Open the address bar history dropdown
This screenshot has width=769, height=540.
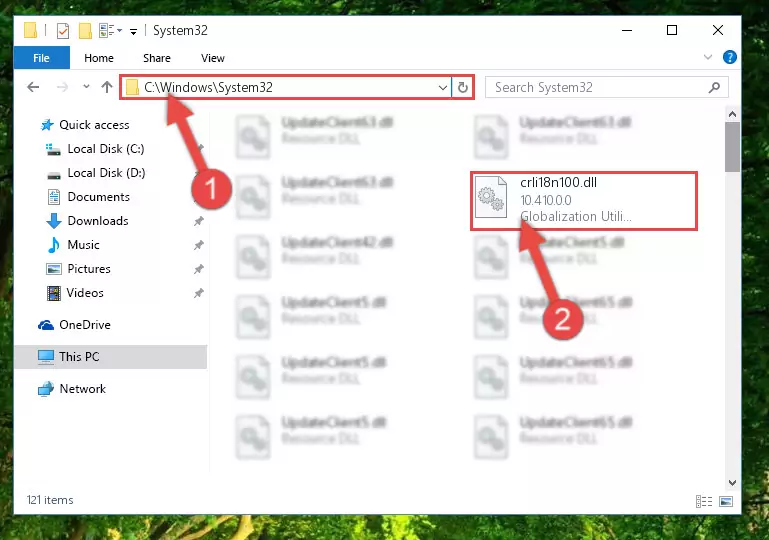click(x=443, y=87)
